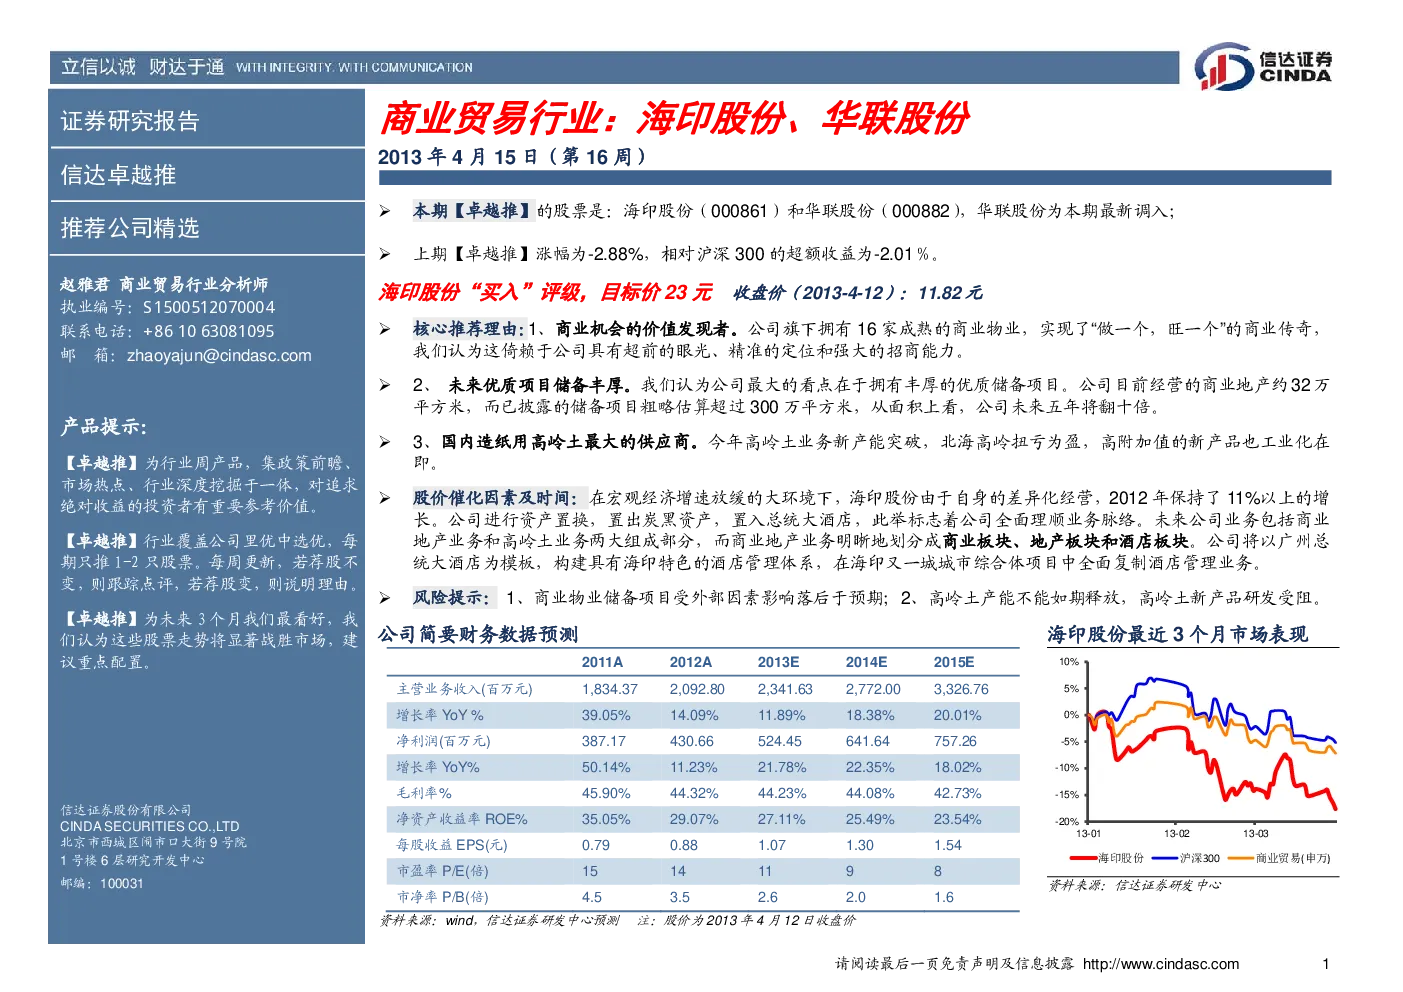Click license number S1500512070004

[209, 308]
